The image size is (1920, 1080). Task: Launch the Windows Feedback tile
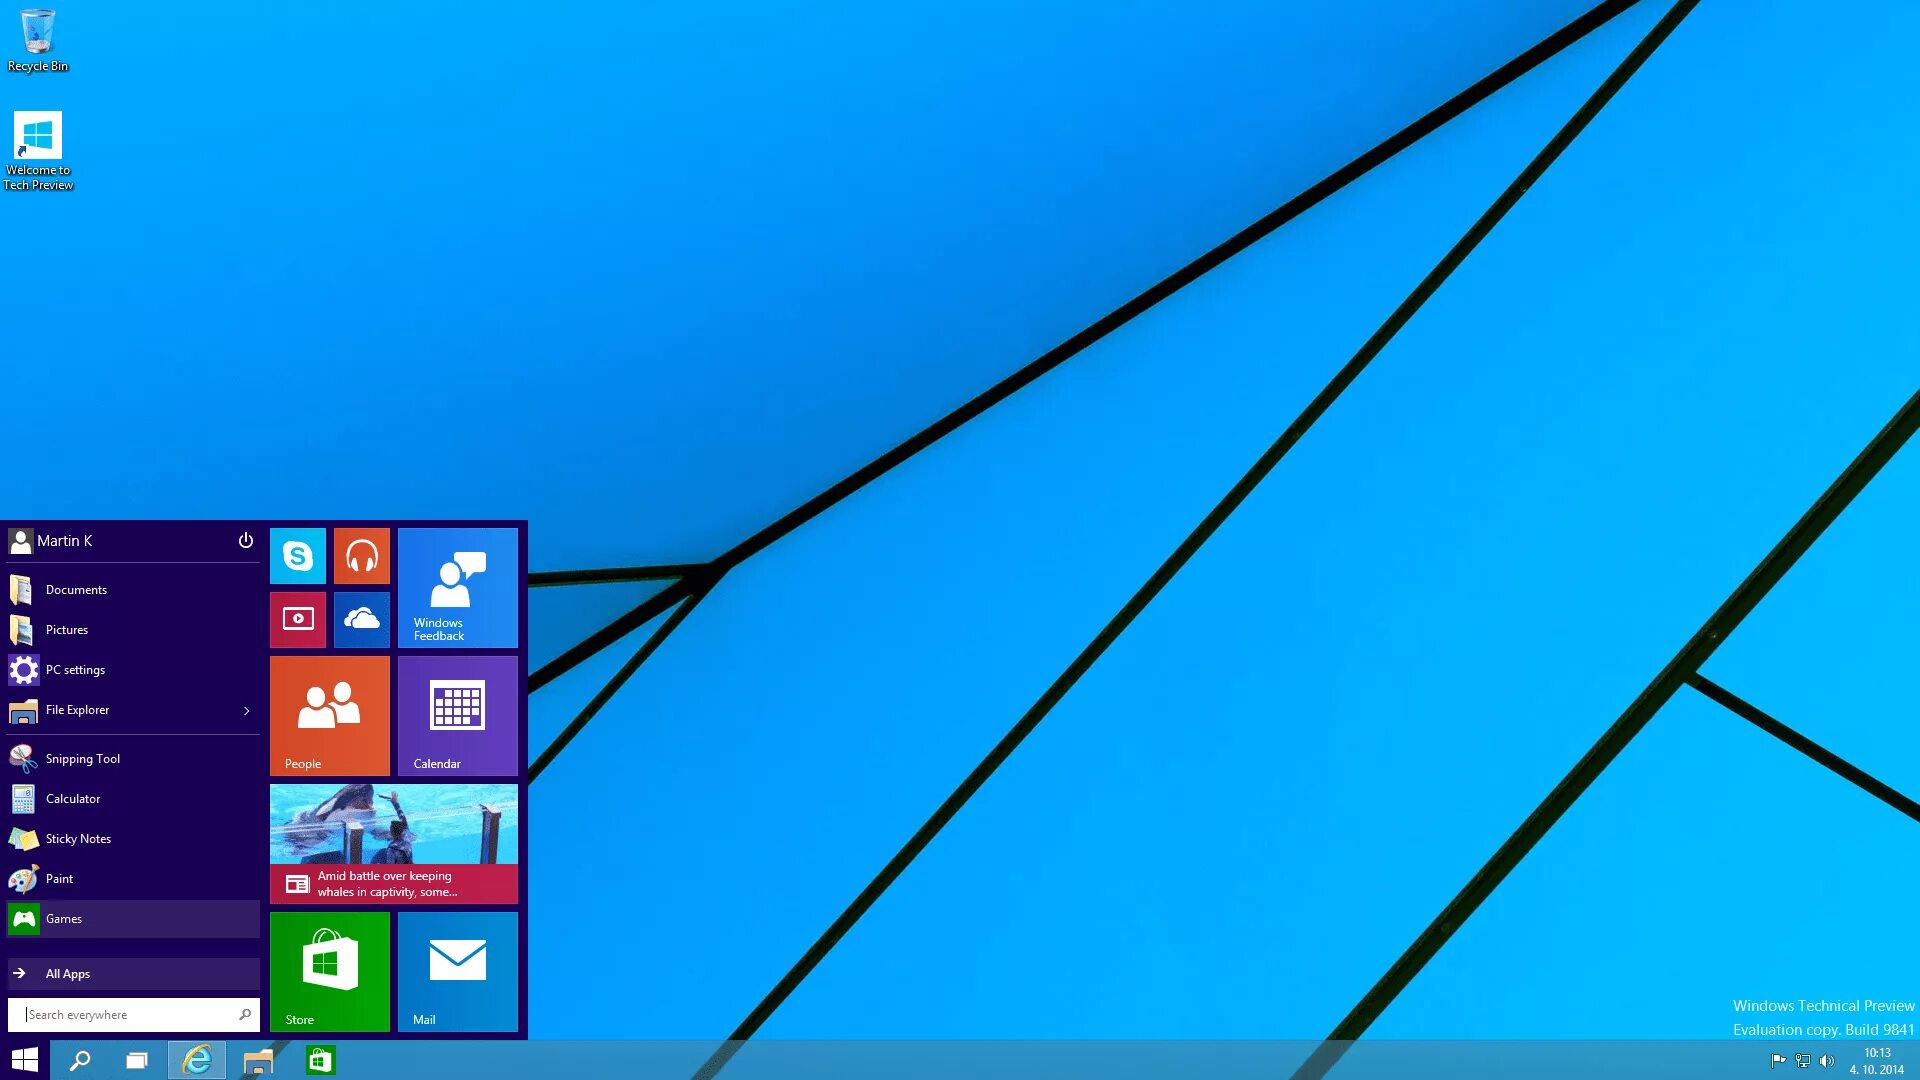tap(457, 588)
